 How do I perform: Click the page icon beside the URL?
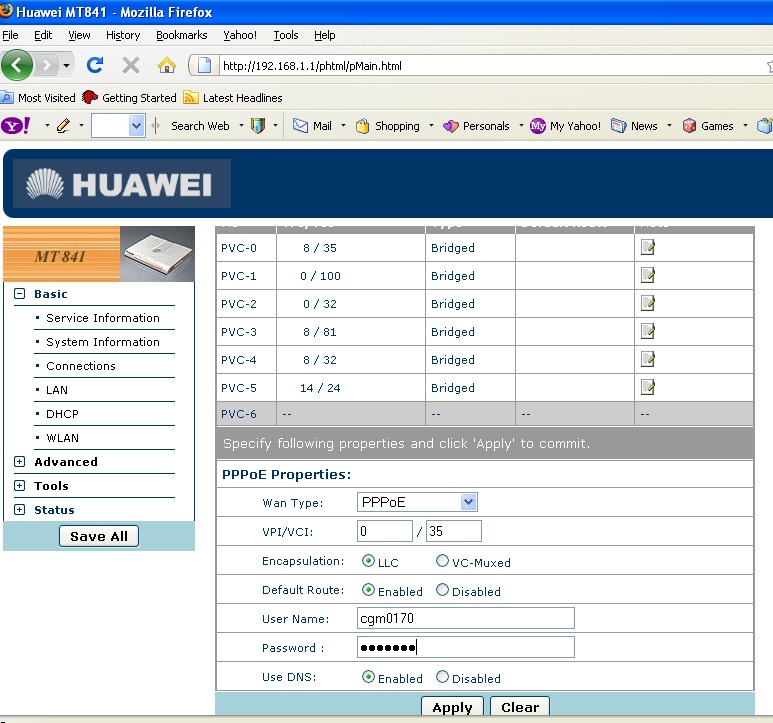(204, 65)
